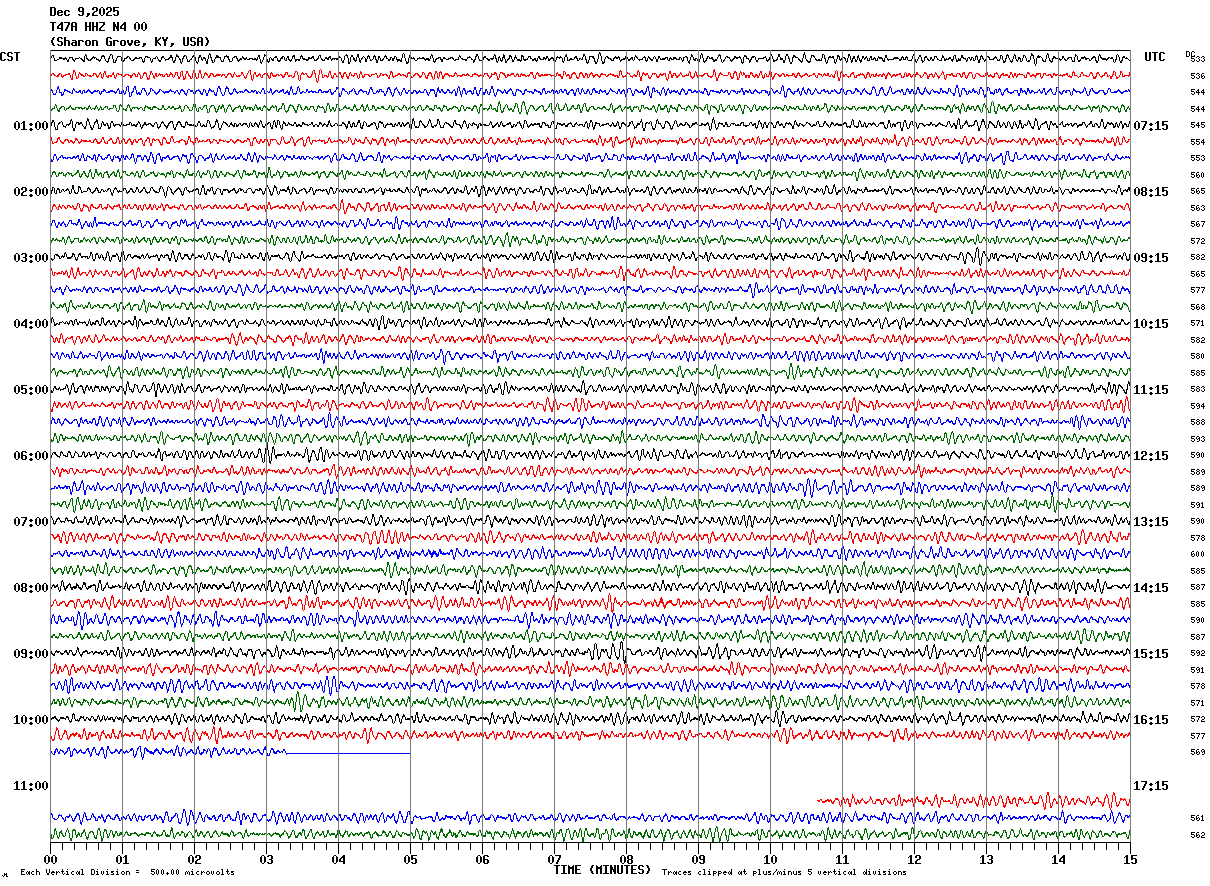Pick minute tick label 14 on axis
1210x886 pixels.
click(x=1058, y=860)
